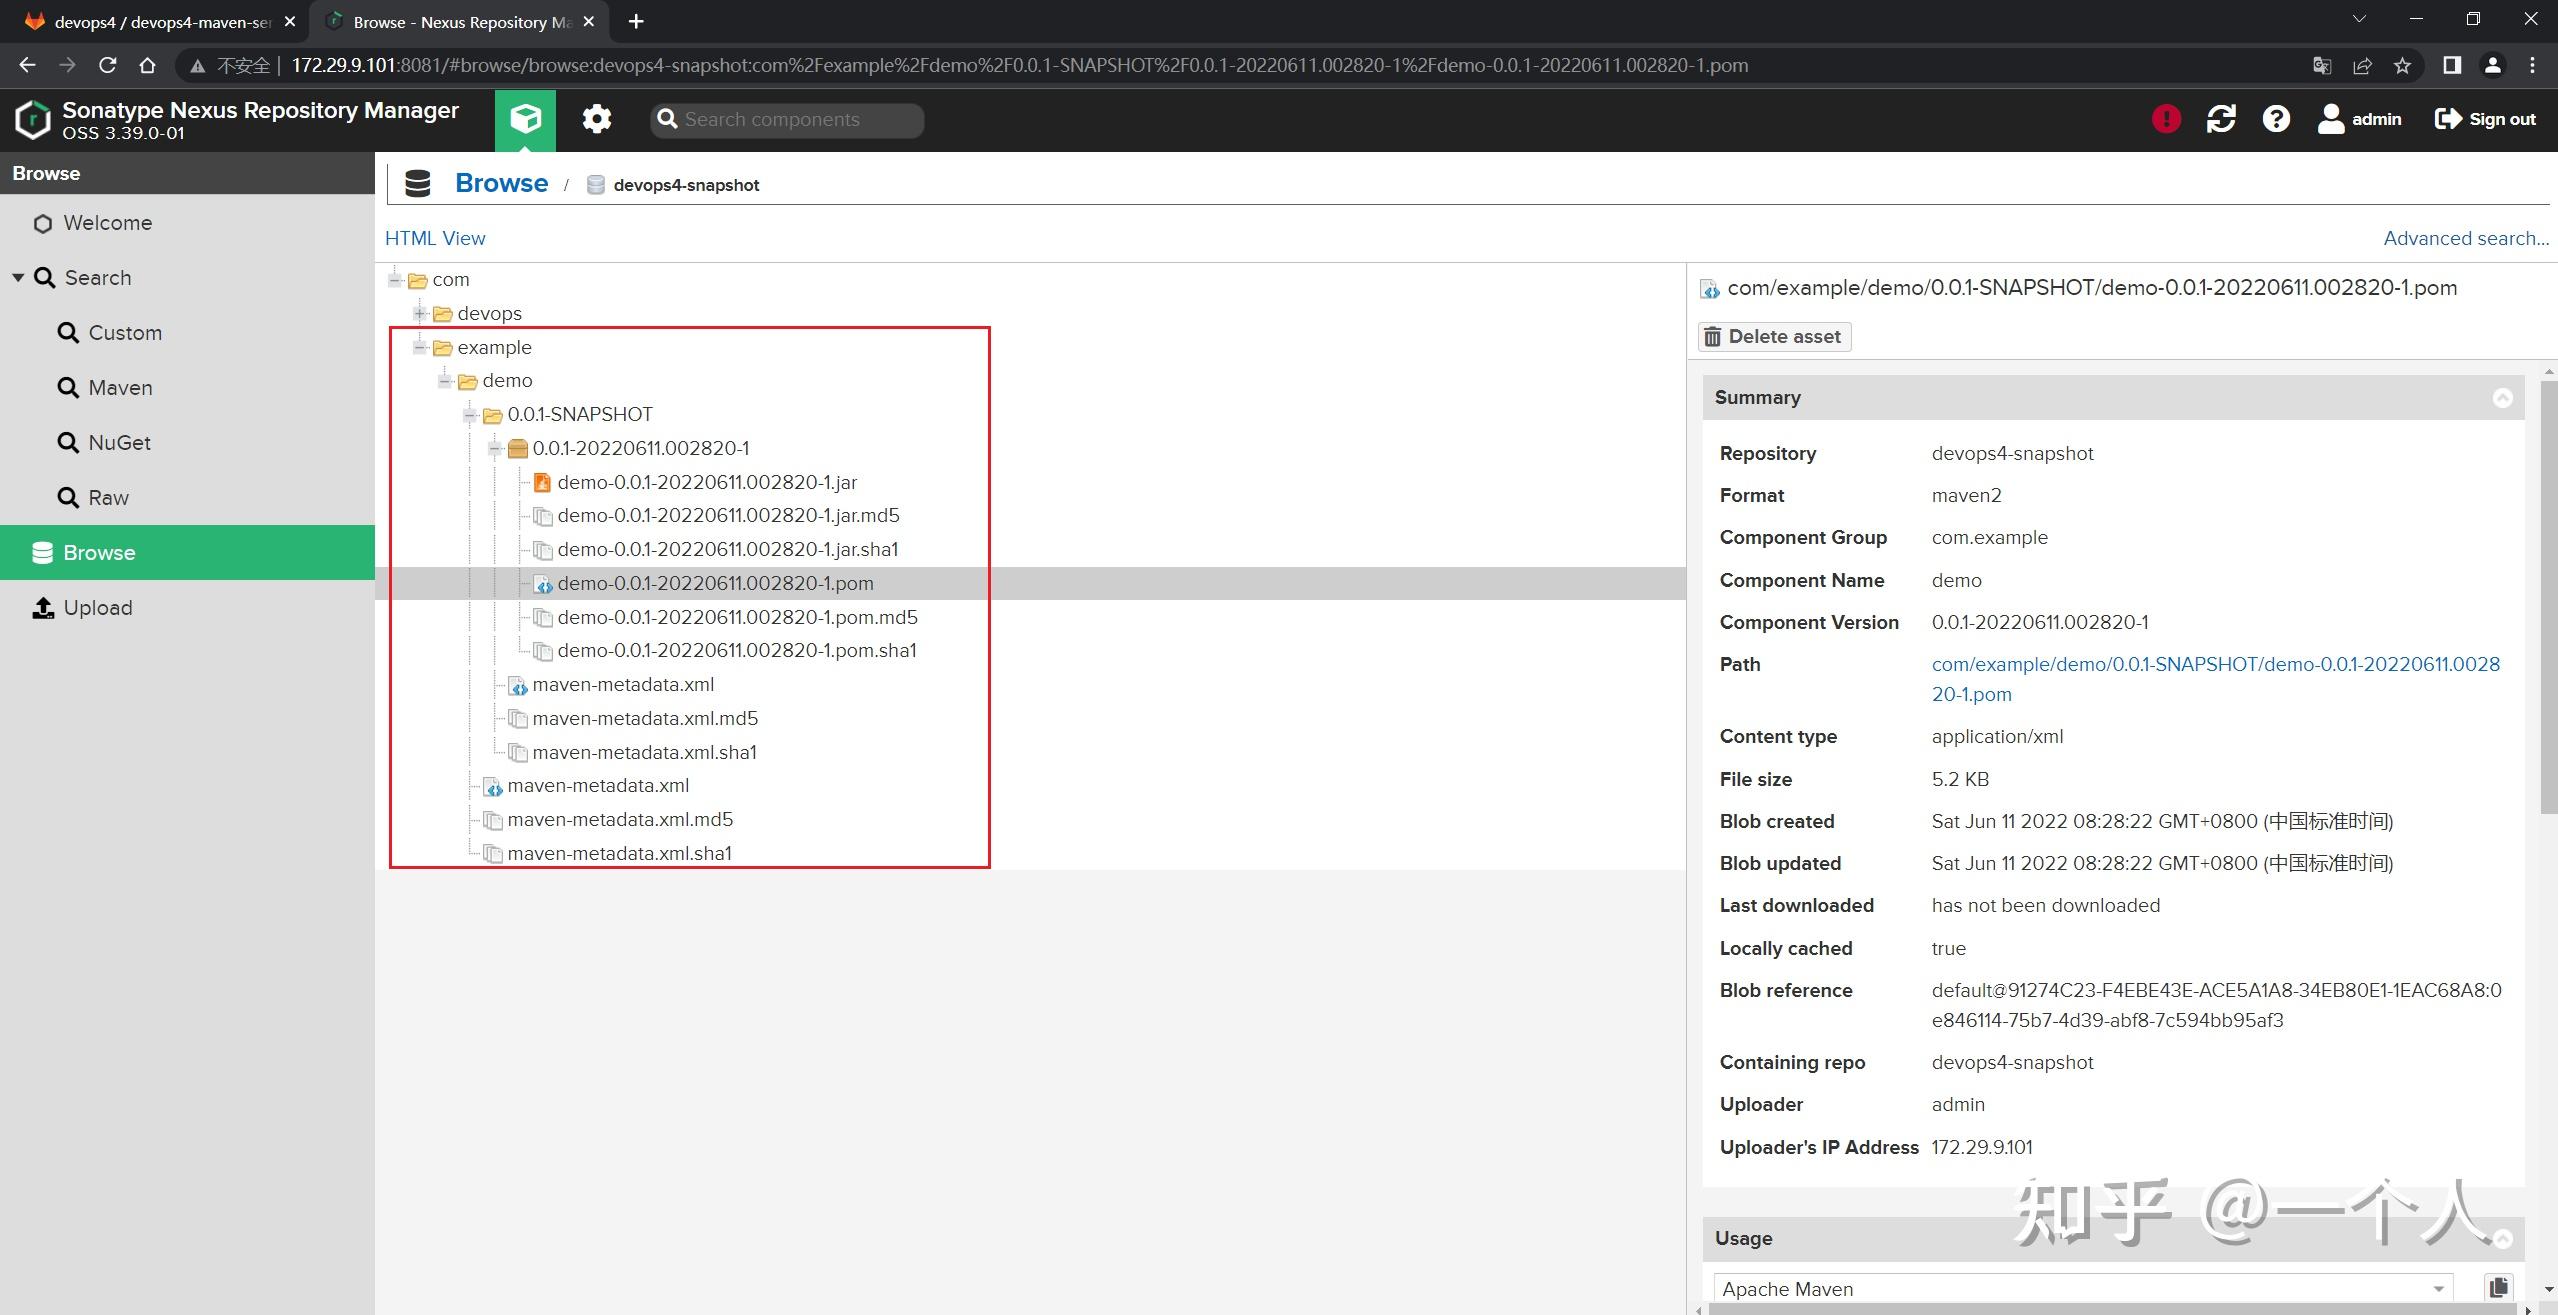Open the Apache Maven usage dropdown
This screenshot has height=1315, width=2558.
pos(2438,1288)
